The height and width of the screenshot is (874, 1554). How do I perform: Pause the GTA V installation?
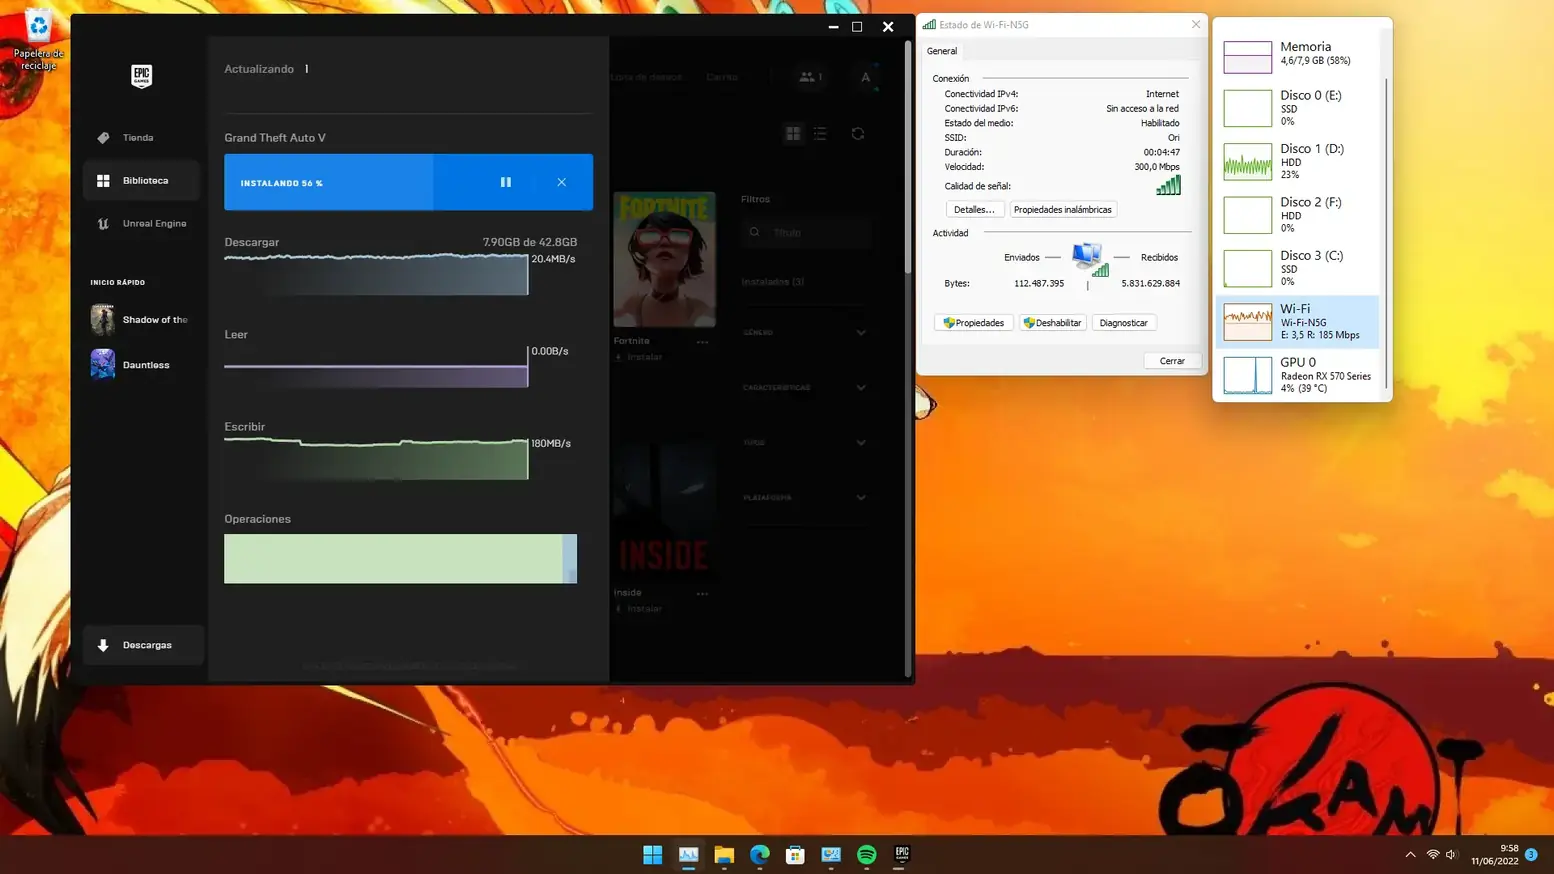click(x=505, y=182)
